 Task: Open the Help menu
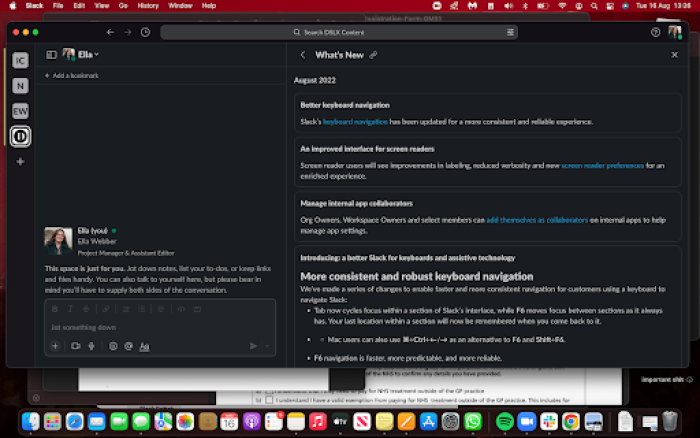pyautogui.click(x=209, y=6)
